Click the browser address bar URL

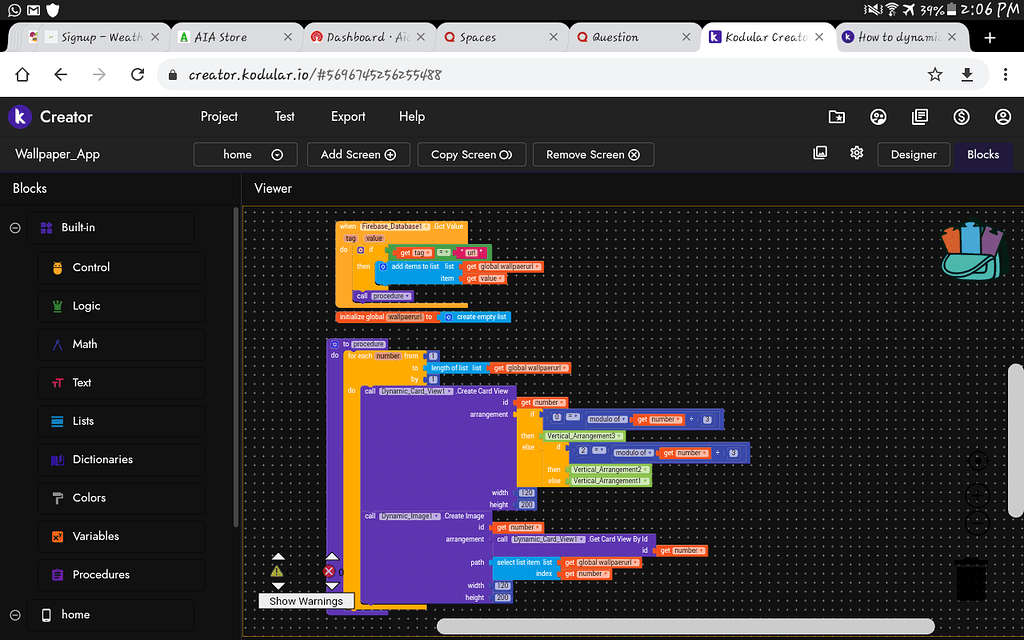(315, 74)
